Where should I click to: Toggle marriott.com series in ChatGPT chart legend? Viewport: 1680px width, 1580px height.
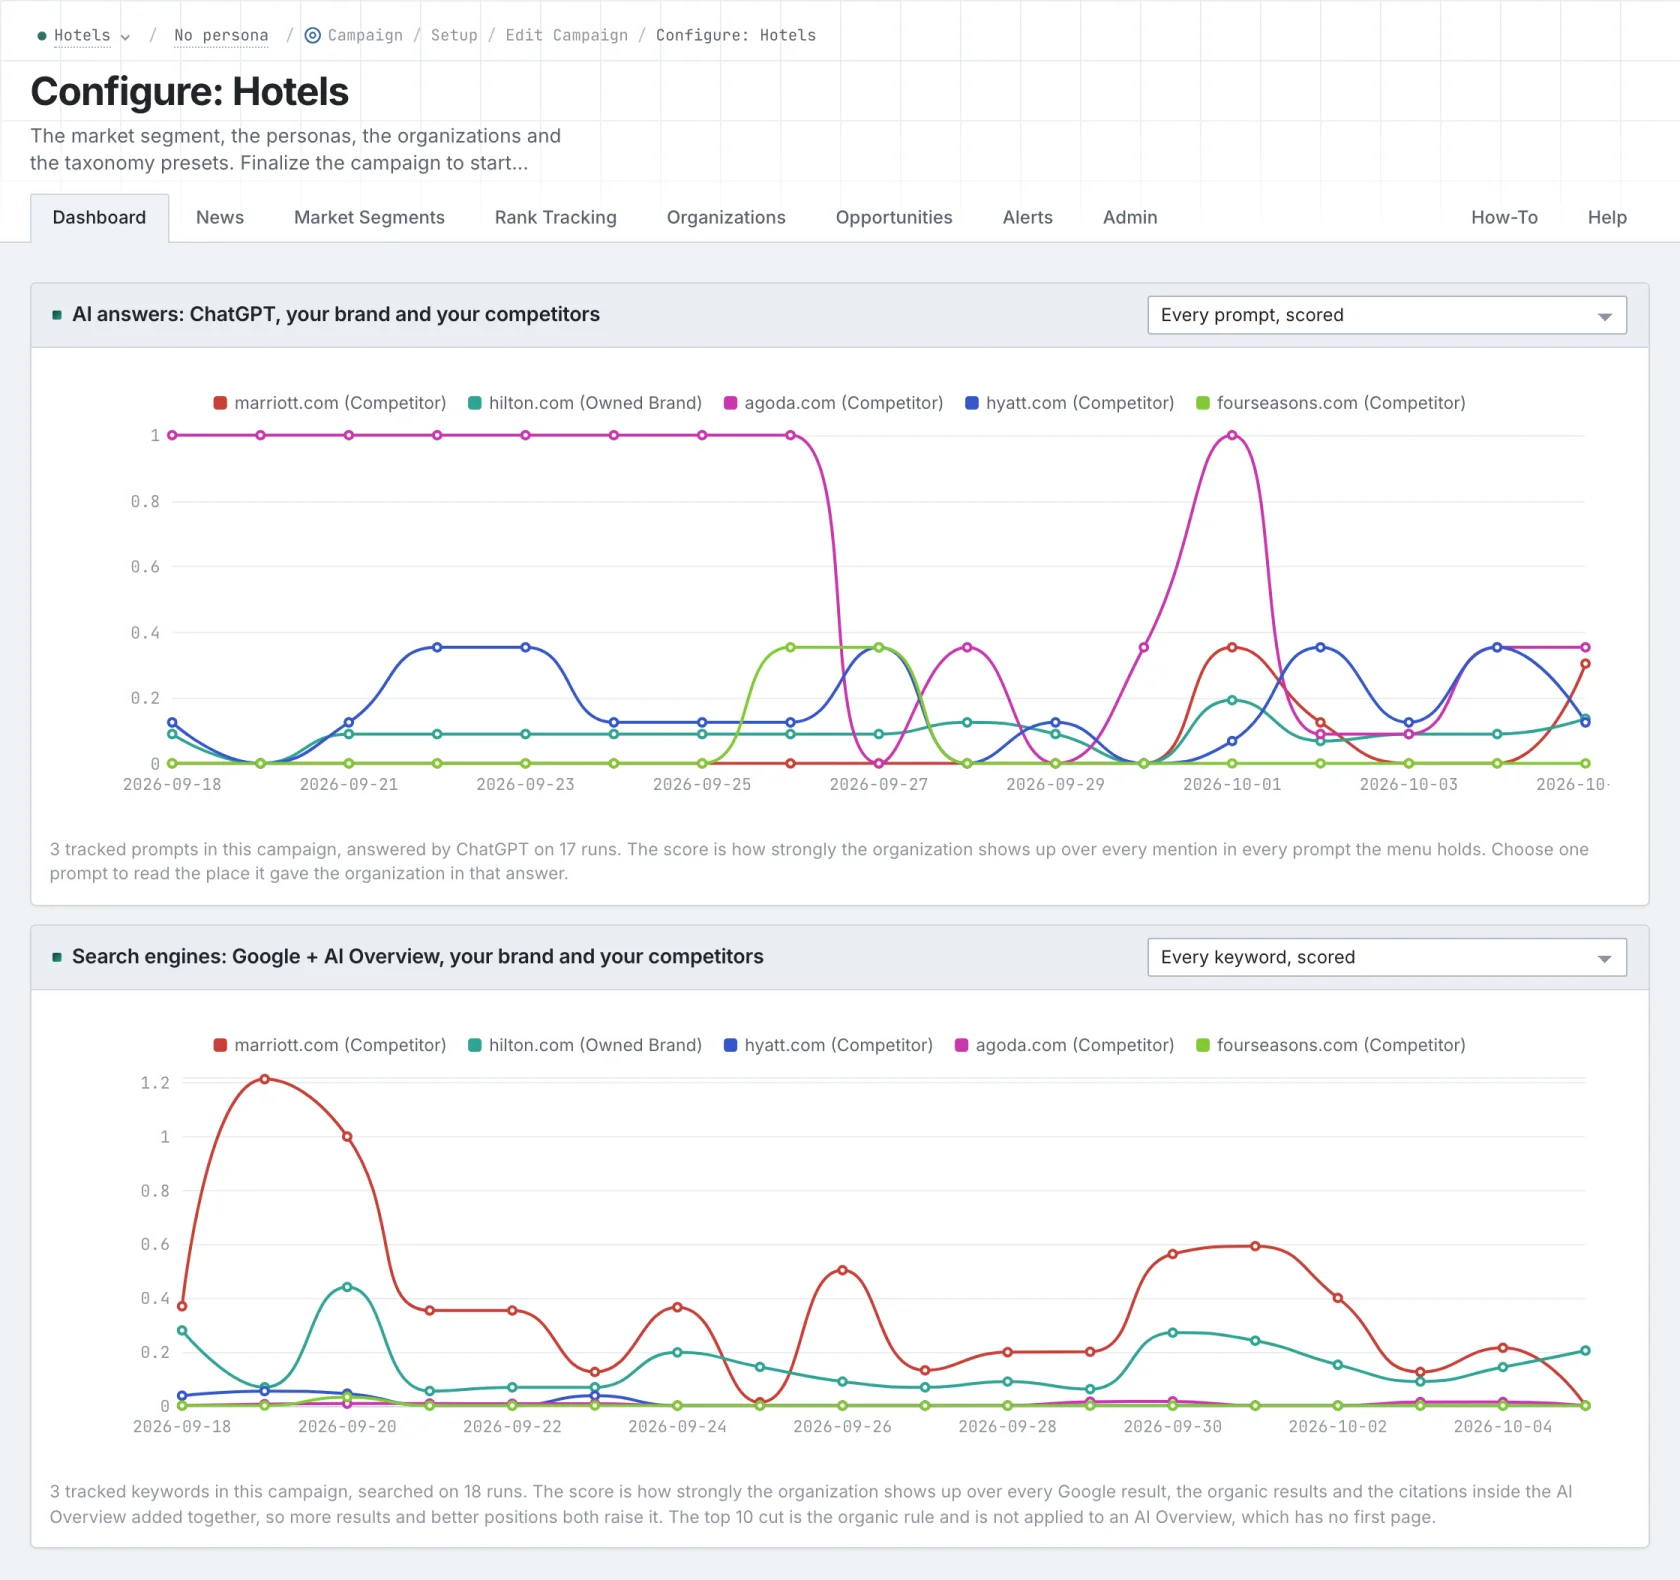coord(330,403)
